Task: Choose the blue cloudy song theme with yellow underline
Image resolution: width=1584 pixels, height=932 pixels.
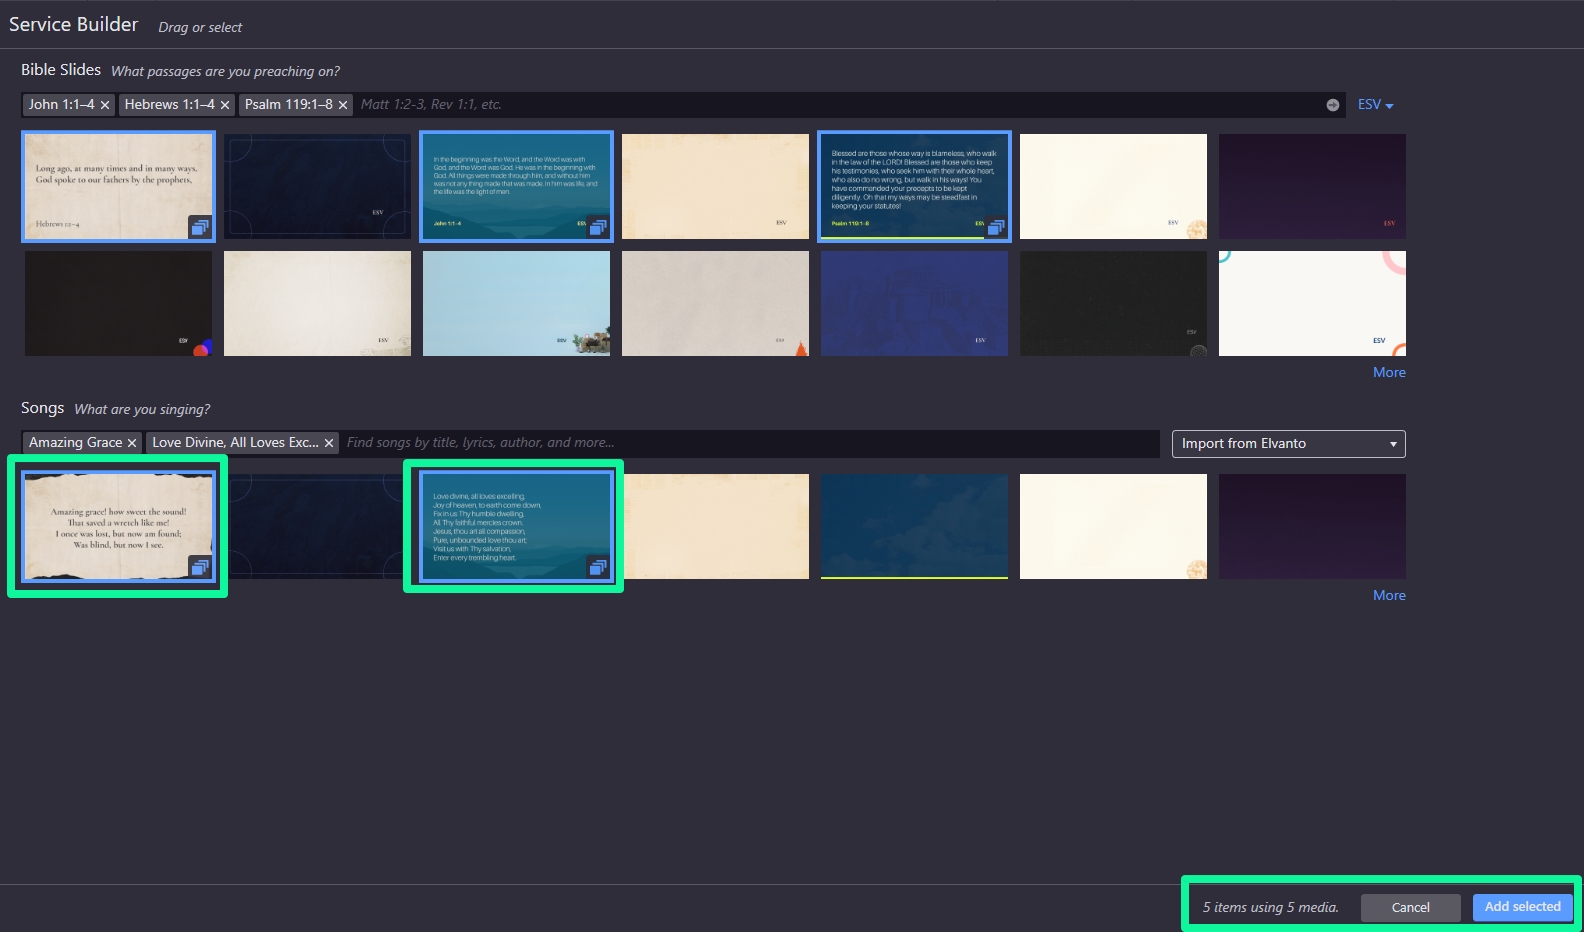Action: [x=914, y=526]
